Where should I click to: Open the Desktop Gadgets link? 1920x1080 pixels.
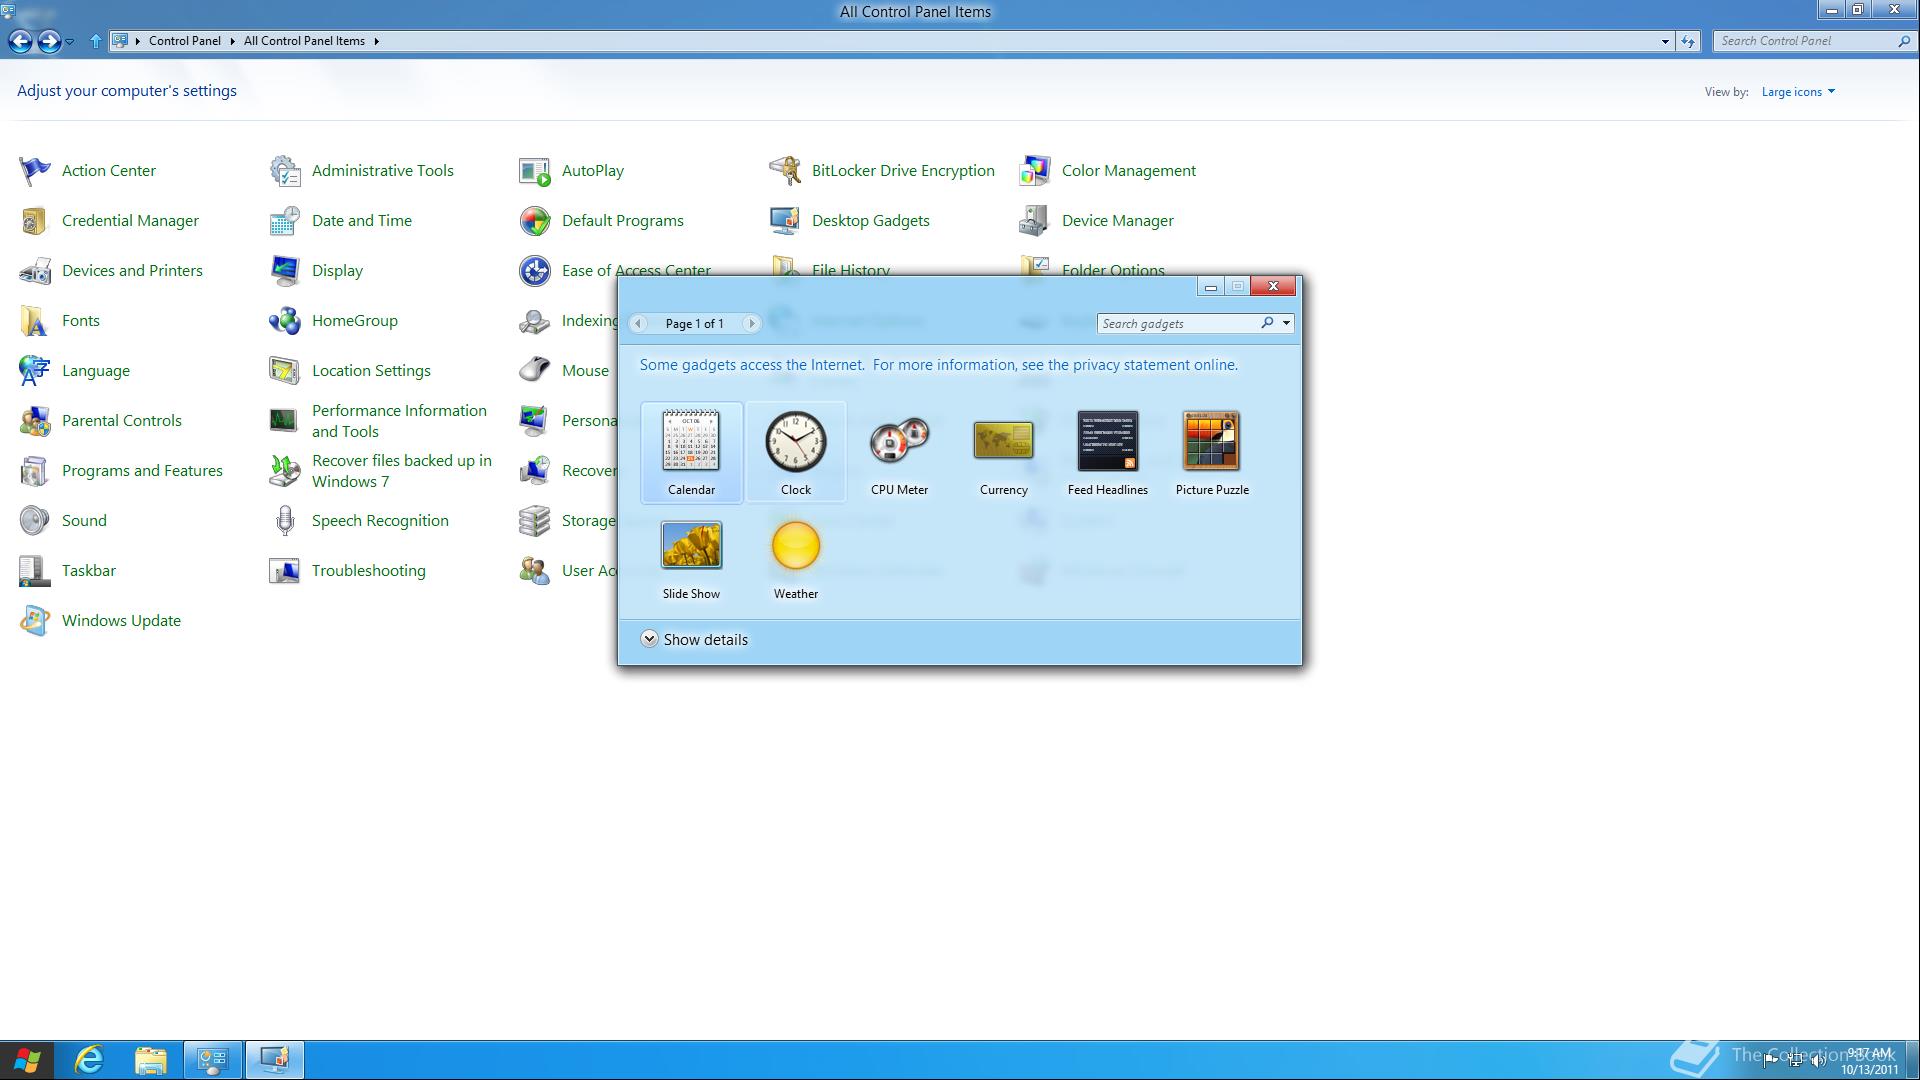(x=870, y=221)
